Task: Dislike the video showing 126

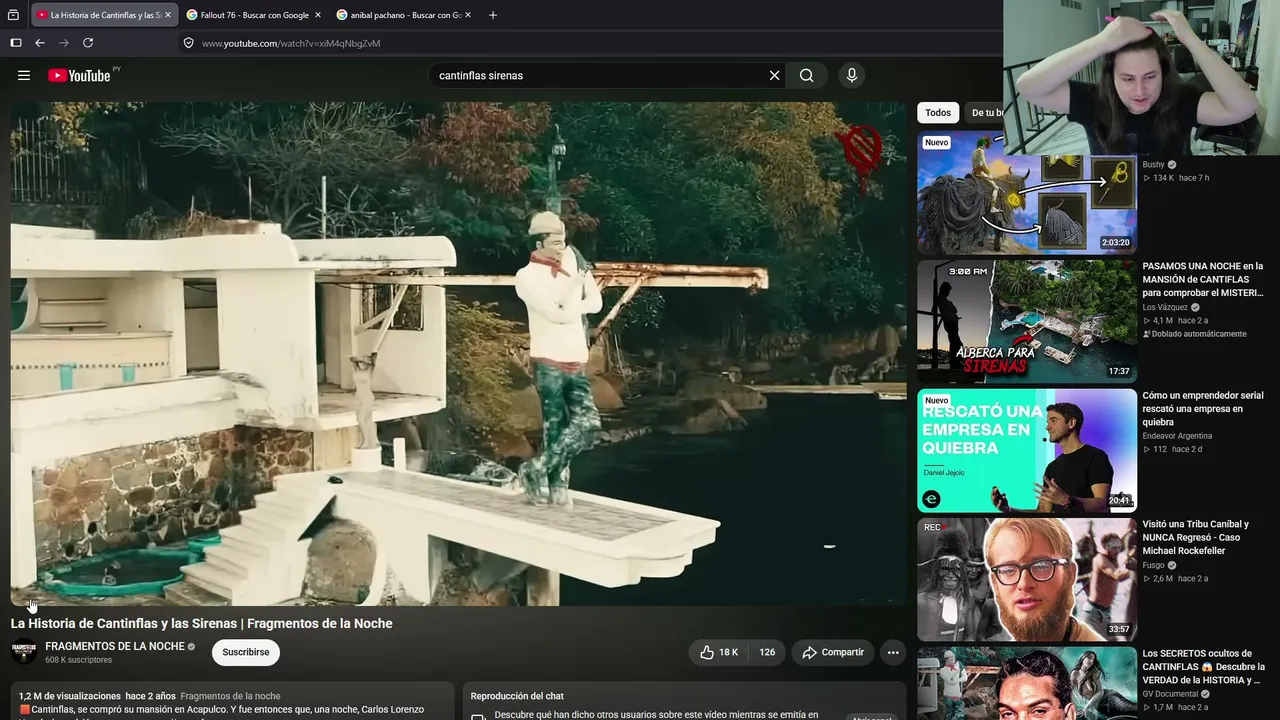Action: tap(767, 652)
